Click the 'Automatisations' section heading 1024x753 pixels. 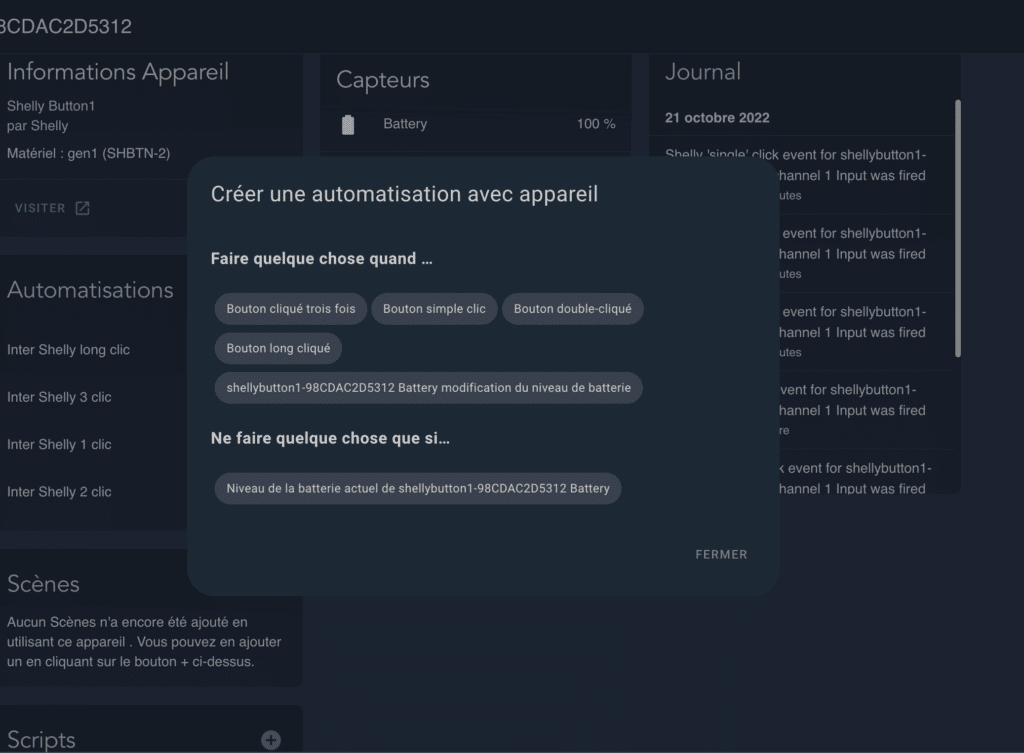[90, 290]
